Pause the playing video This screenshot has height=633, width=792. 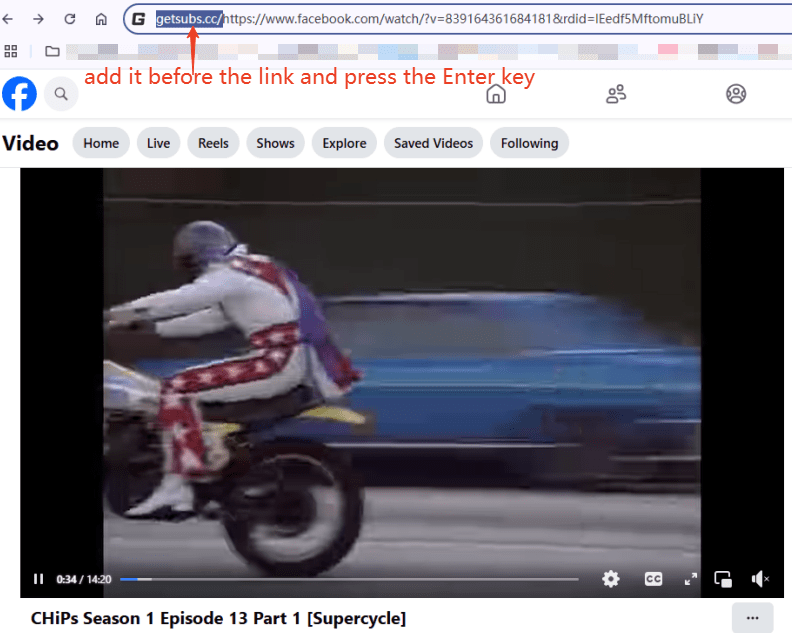[38, 579]
